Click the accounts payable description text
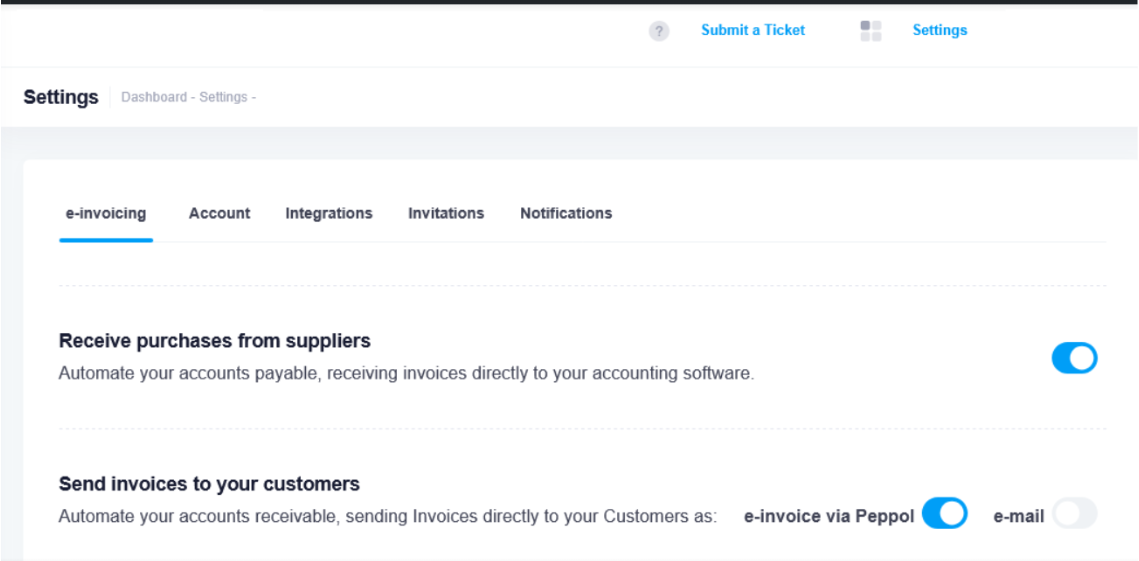This screenshot has width=1139, height=561. point(406,374)
